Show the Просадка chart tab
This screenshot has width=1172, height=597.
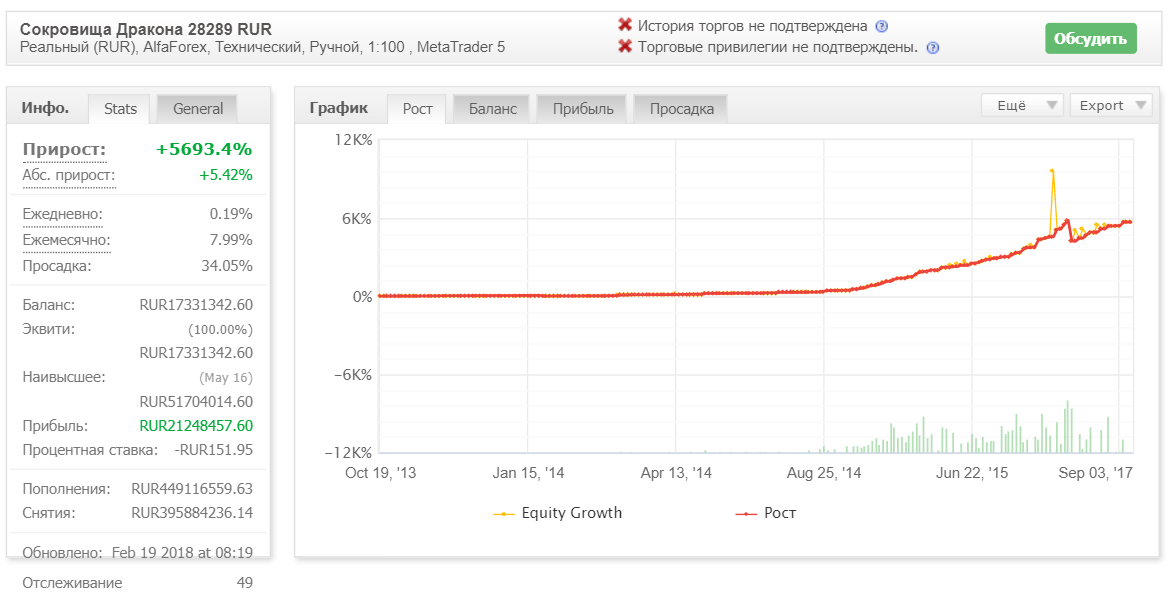point(681,109)
